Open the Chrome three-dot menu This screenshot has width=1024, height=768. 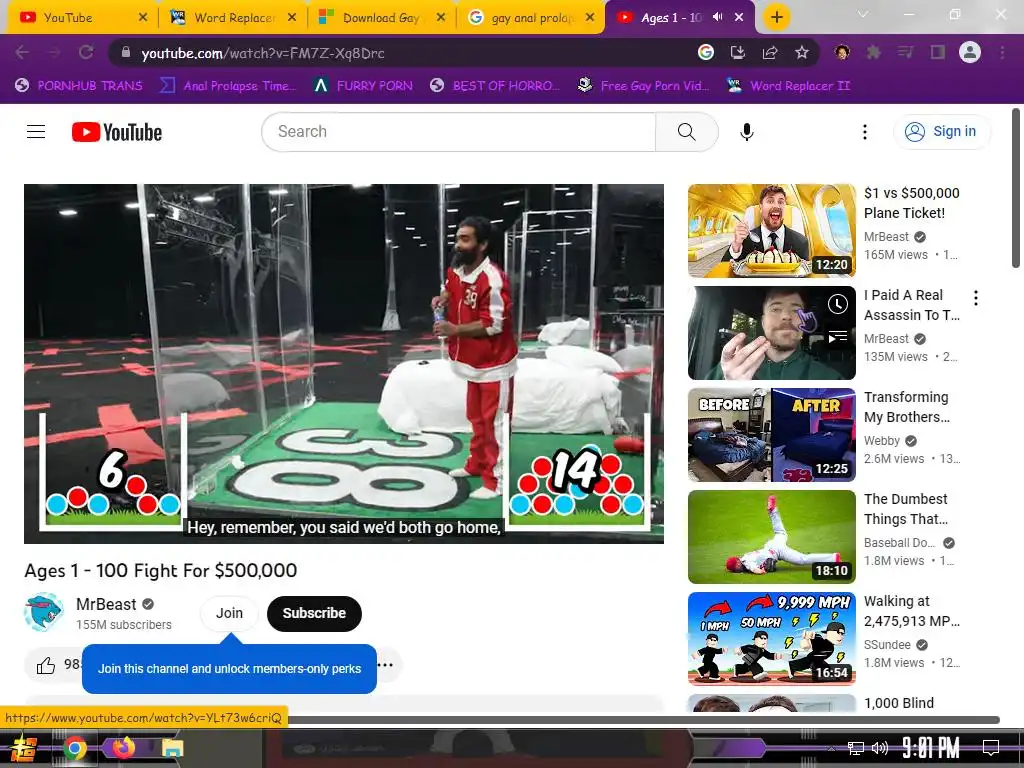[x=1002, y=52]
